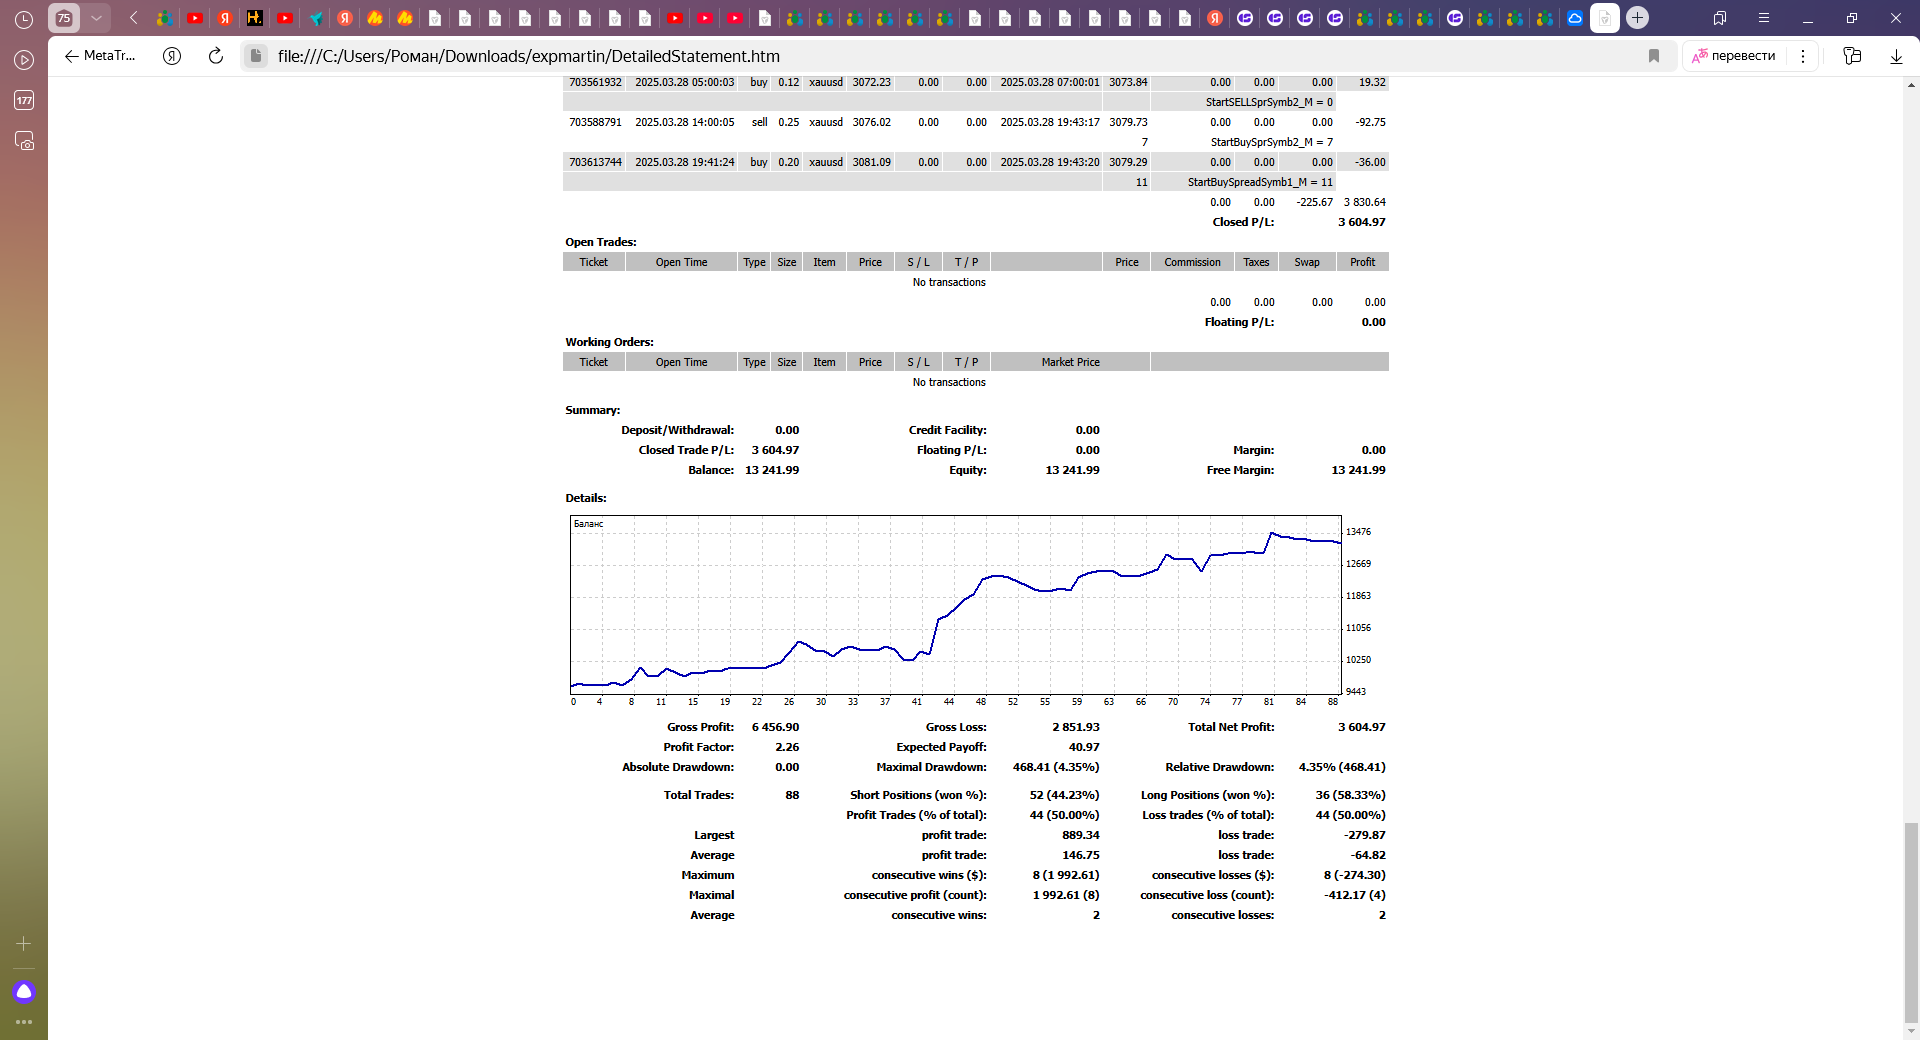Click the text StartBuySprSymb2_M = 7

pos(1271,142)
